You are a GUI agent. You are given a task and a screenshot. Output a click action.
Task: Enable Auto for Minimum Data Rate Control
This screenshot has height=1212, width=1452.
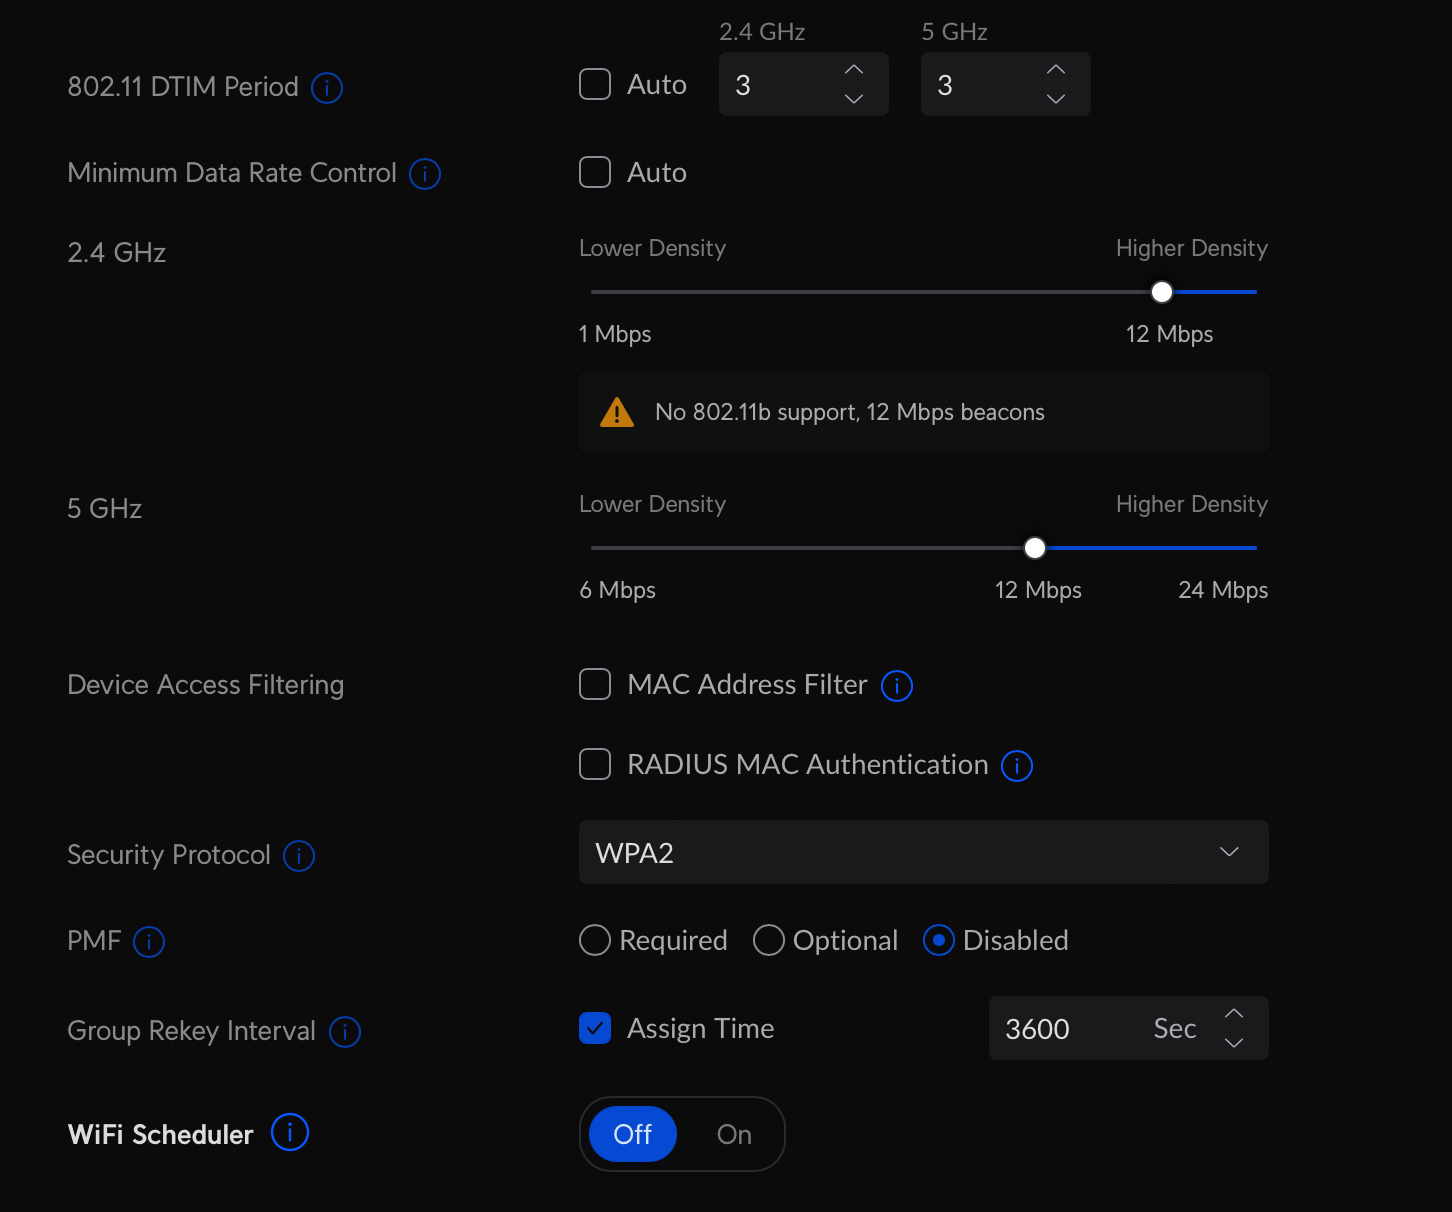click(x=594, y=172)
